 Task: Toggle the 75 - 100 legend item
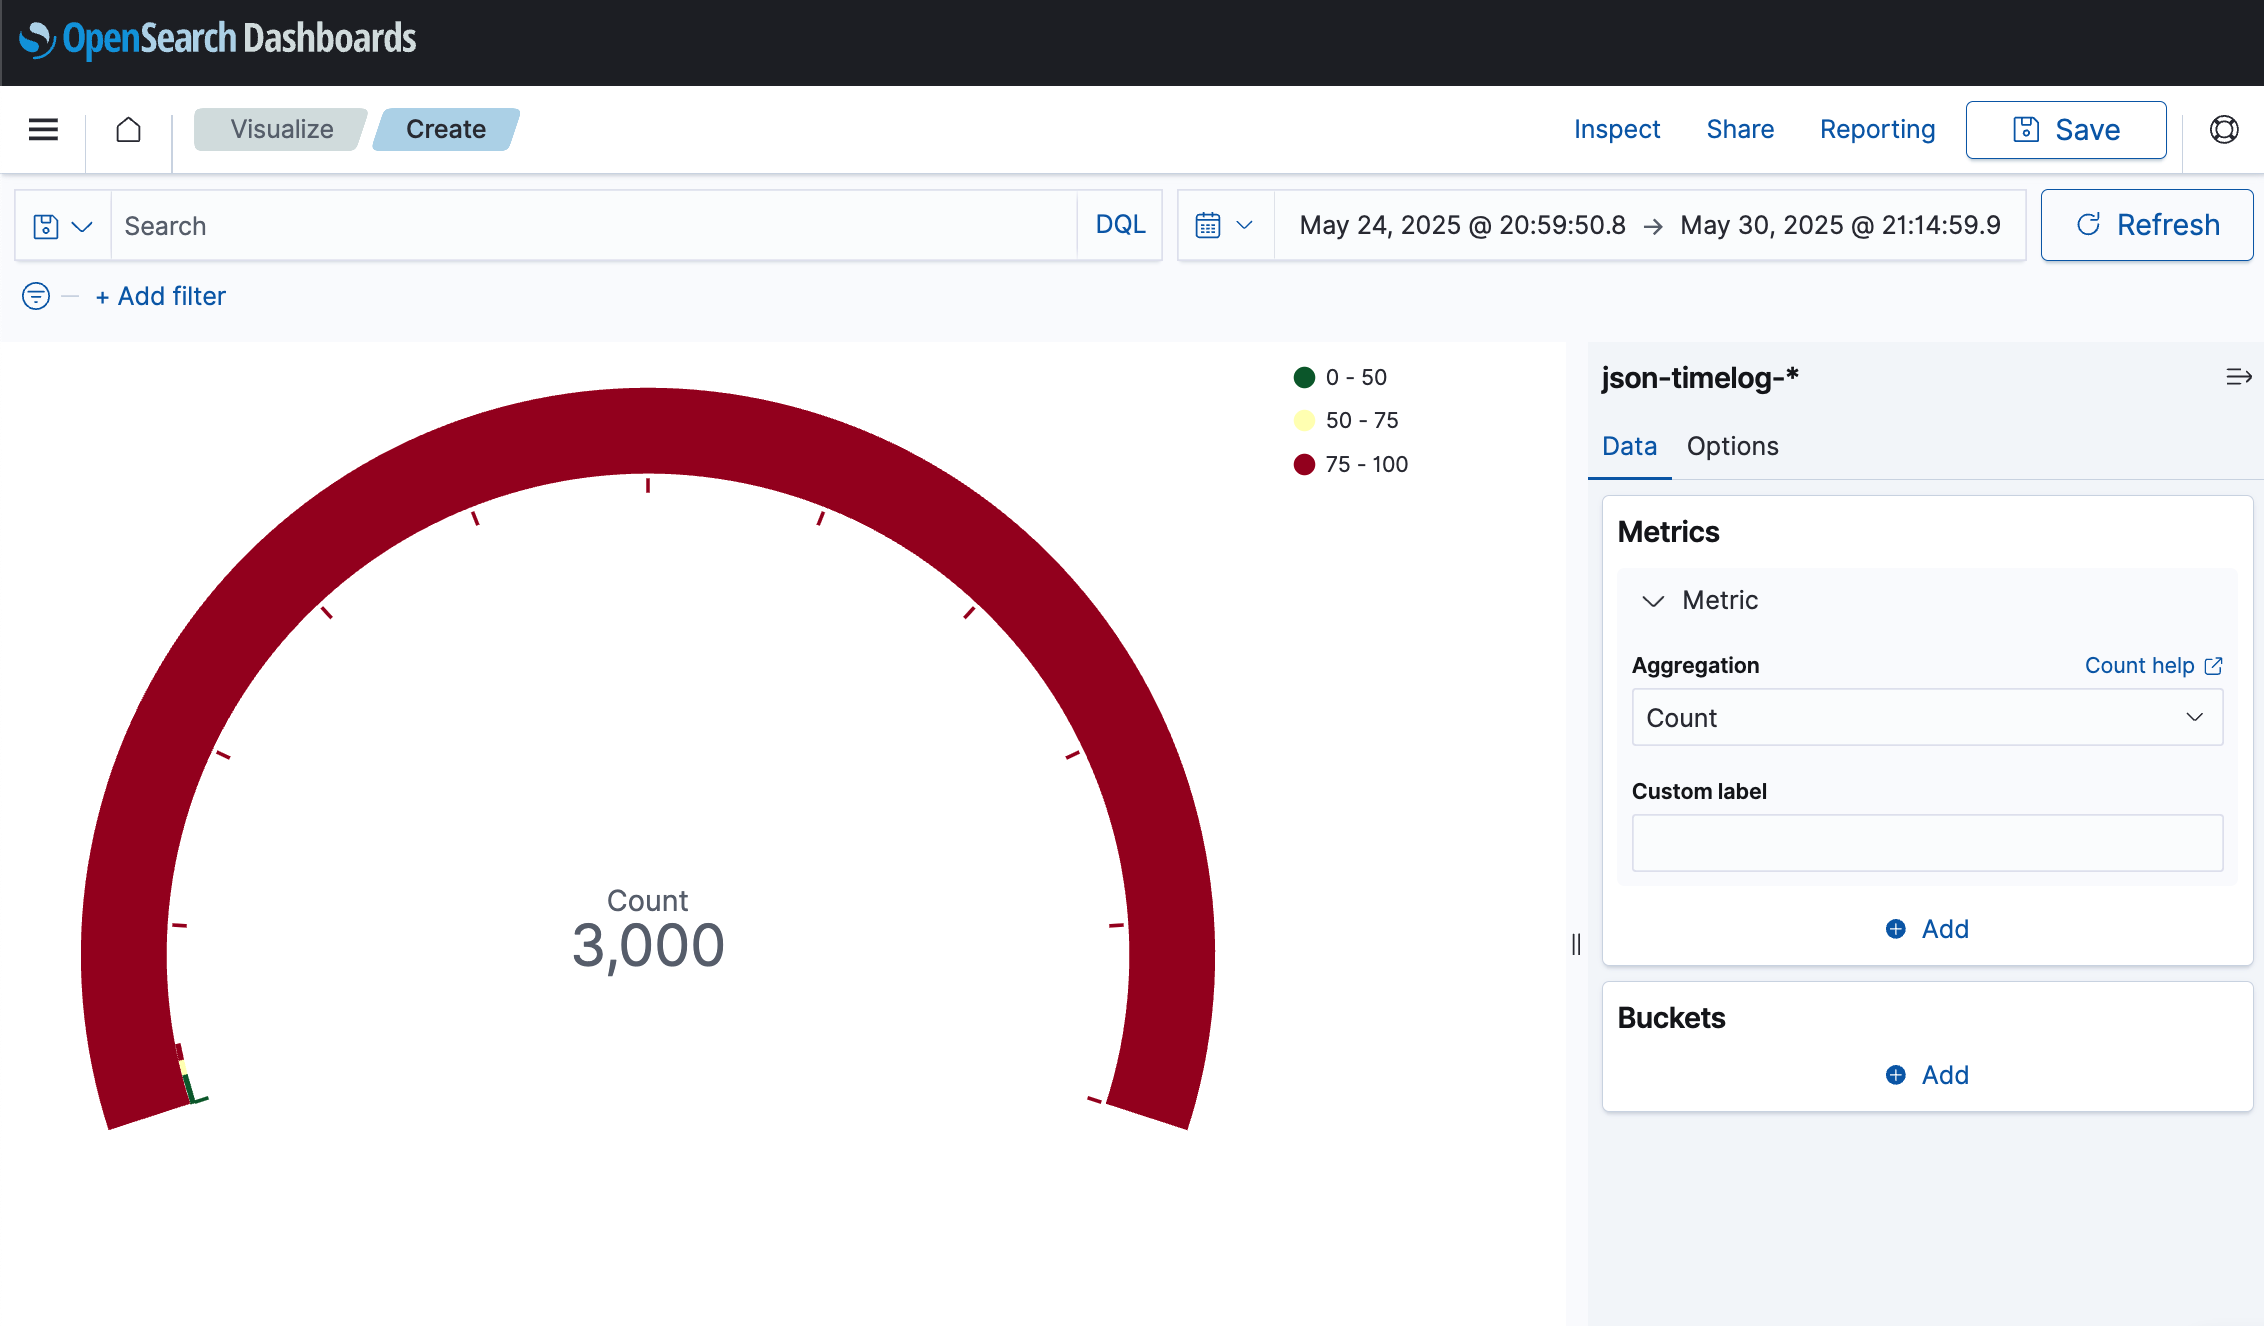pos(1365,464)
